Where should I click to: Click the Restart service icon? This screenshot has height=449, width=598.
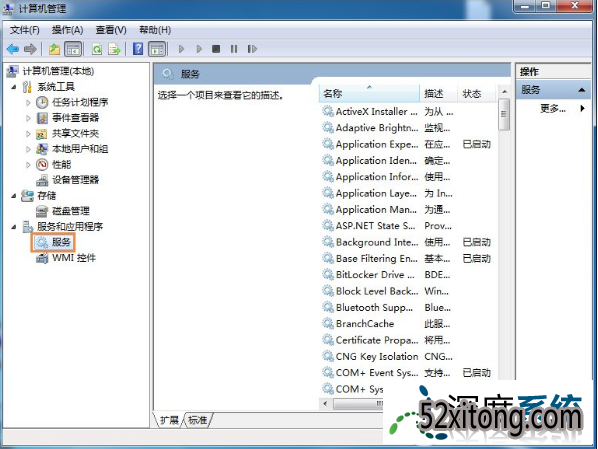pyautogui.click(x=252, y=49)
